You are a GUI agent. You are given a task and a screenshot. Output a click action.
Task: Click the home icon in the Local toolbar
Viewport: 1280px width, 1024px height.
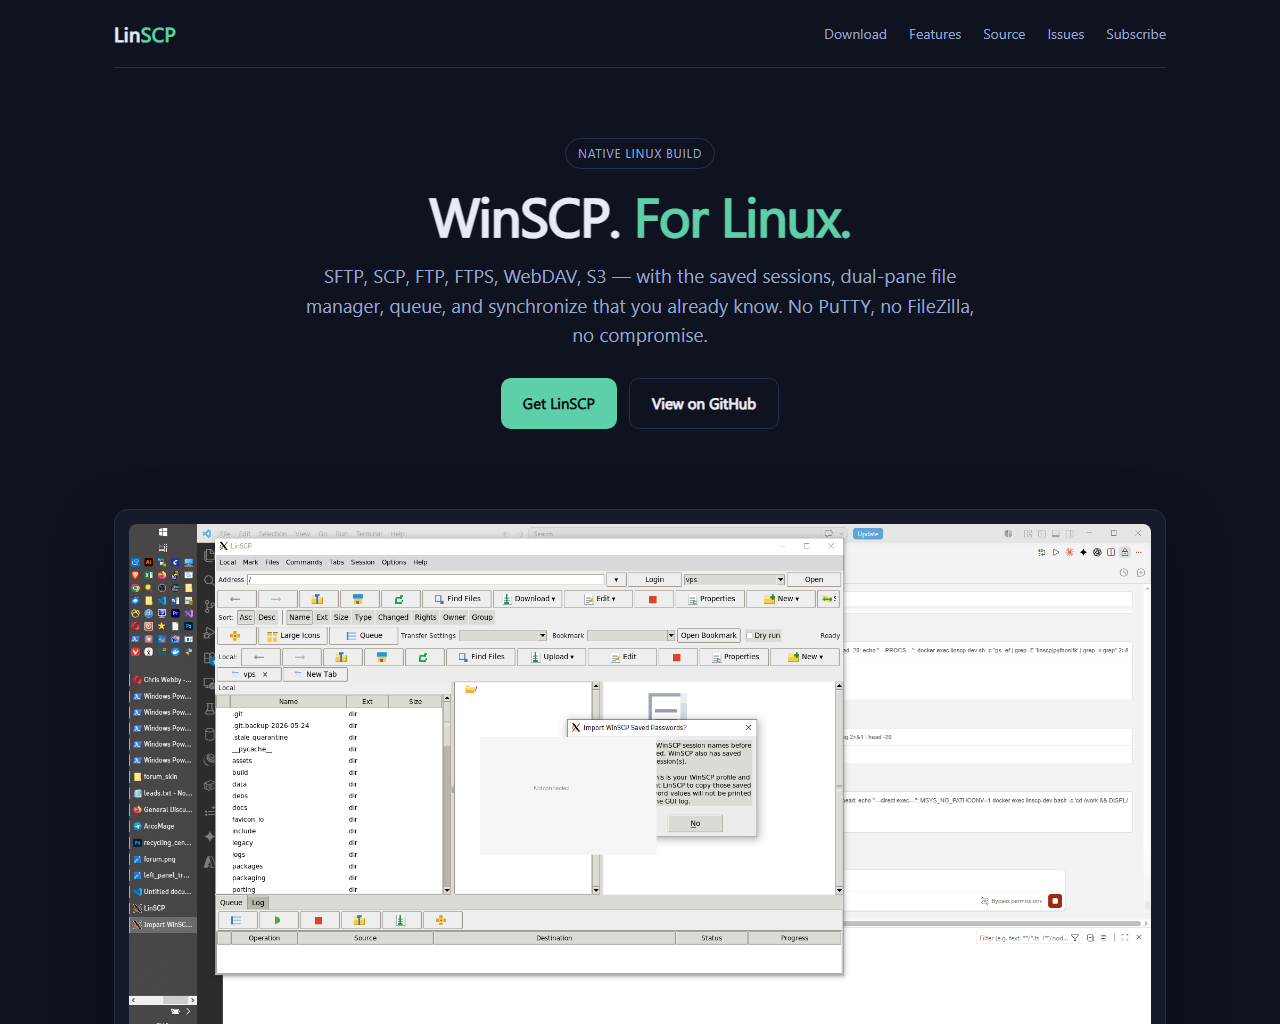(382, 657)
